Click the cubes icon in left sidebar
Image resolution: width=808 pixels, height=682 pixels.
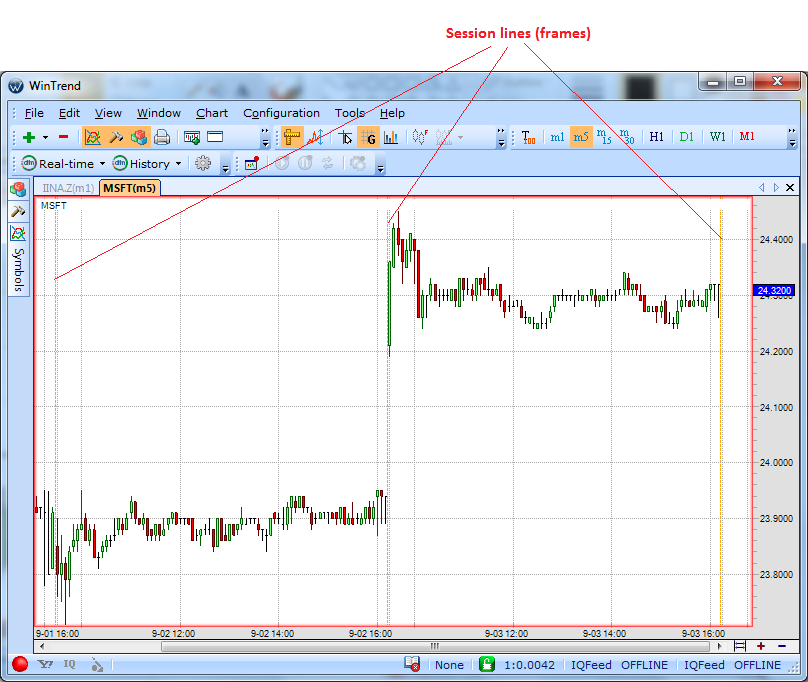18,190
